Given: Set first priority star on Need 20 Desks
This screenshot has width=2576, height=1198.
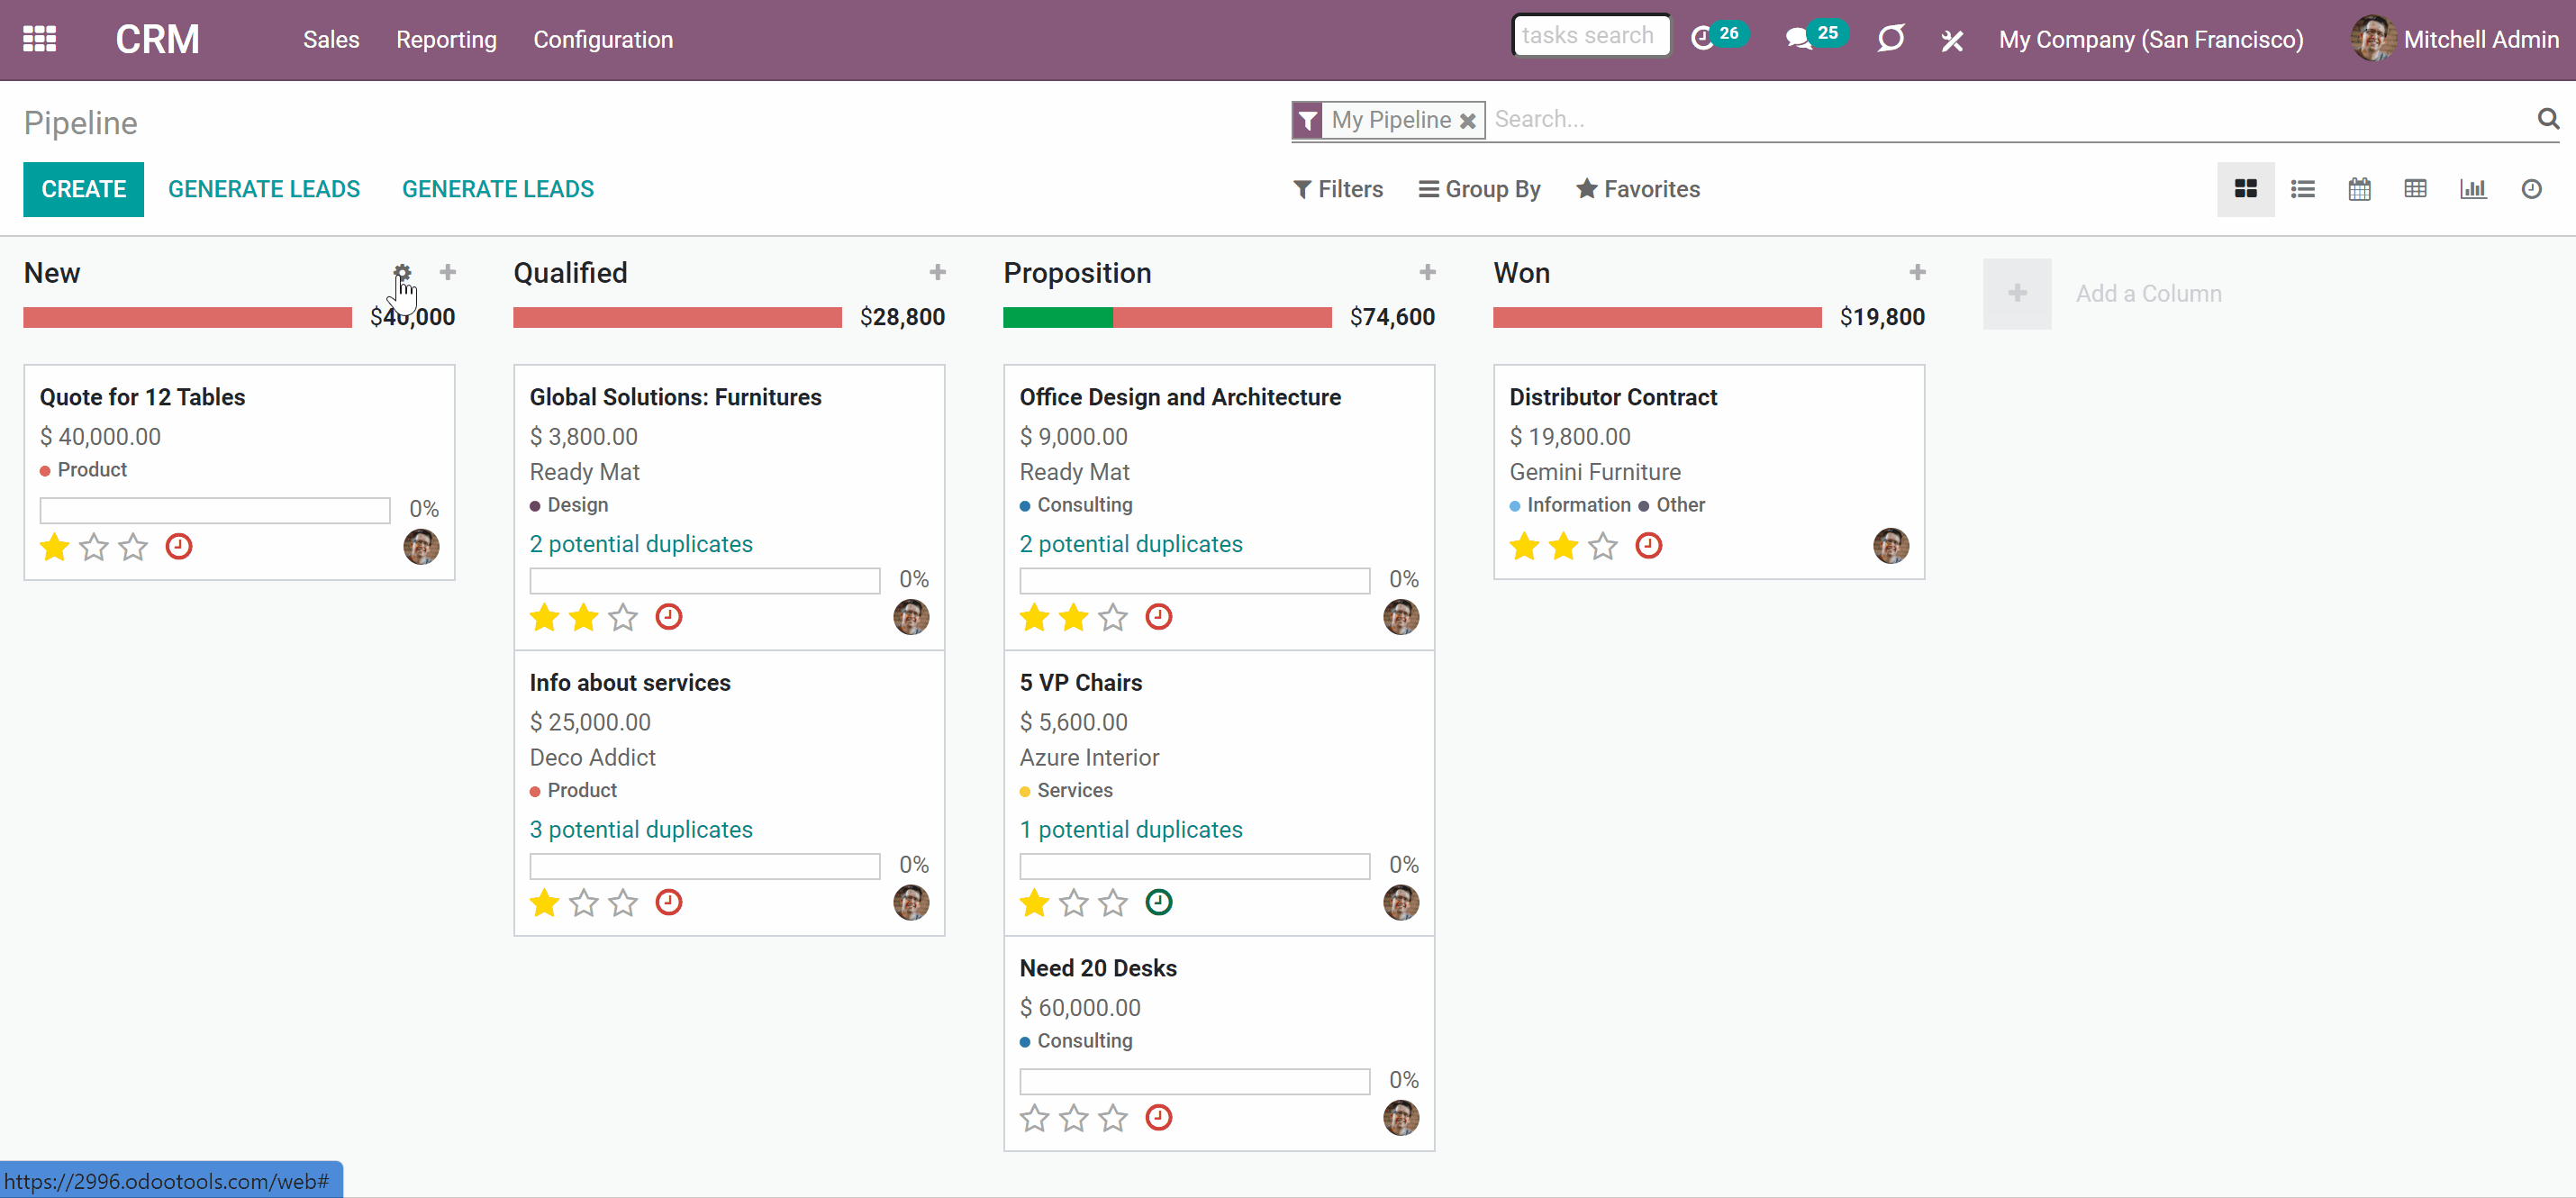Looking at the screenshot, I should tap(1034, 1118).
